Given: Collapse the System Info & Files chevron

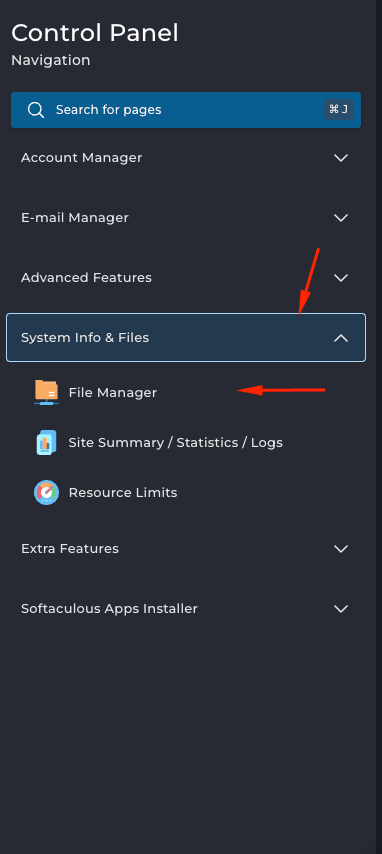Looking at the screenshot, I should pos(341,338).
